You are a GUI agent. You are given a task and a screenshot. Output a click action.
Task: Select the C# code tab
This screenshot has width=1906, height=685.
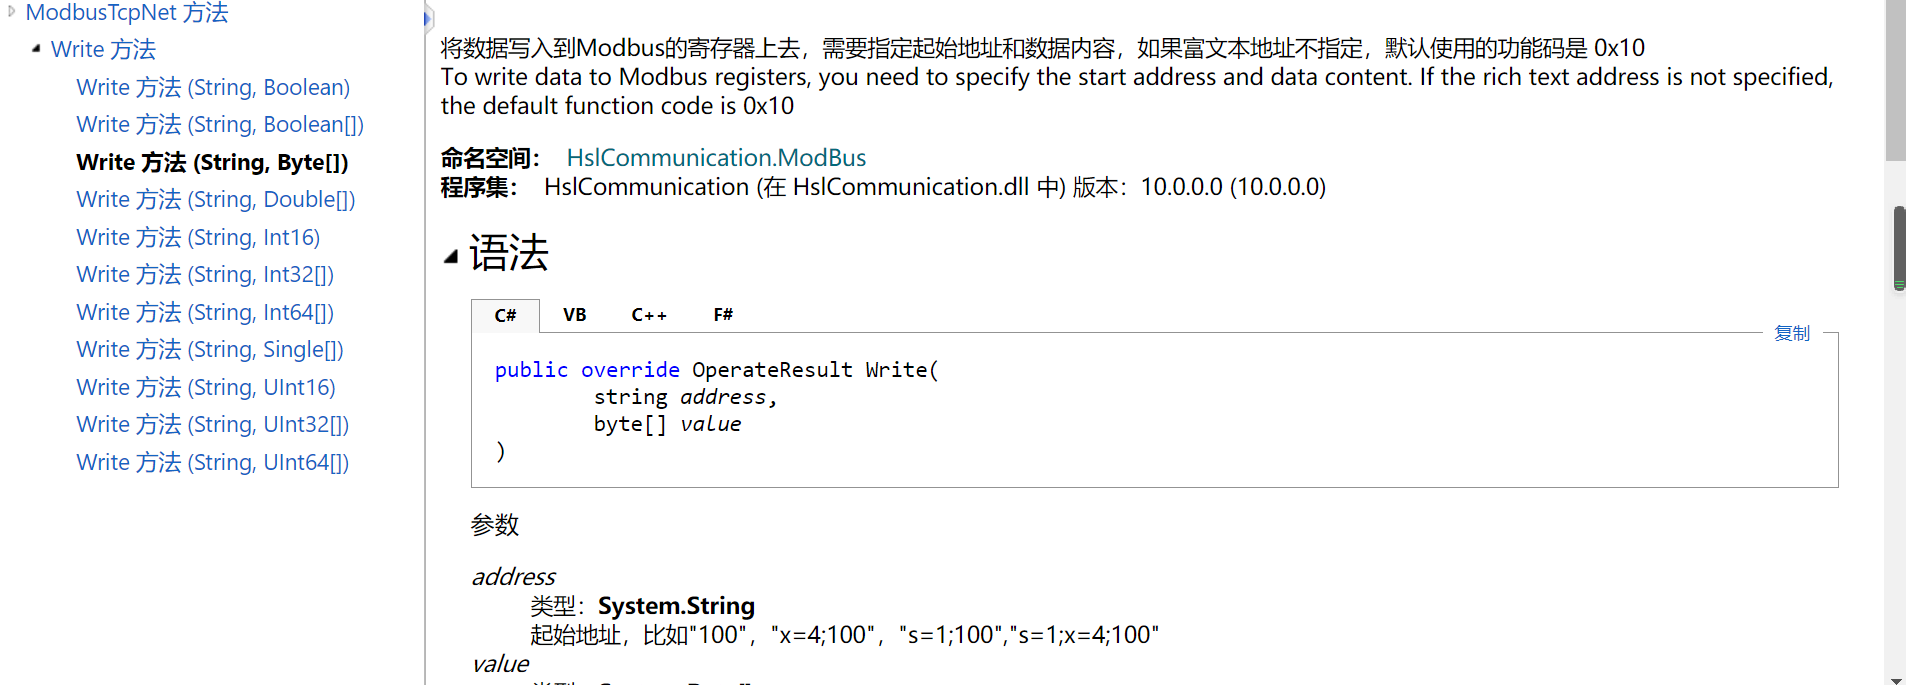click(505, 315)
